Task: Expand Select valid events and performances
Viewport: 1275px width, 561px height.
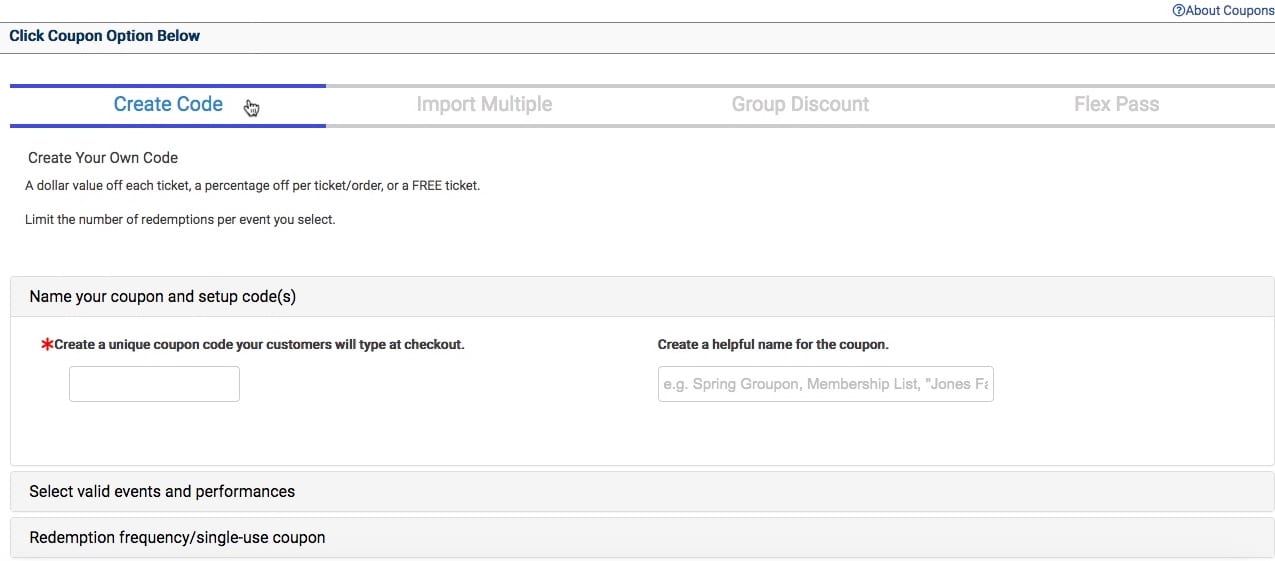Action: point(642,492)
